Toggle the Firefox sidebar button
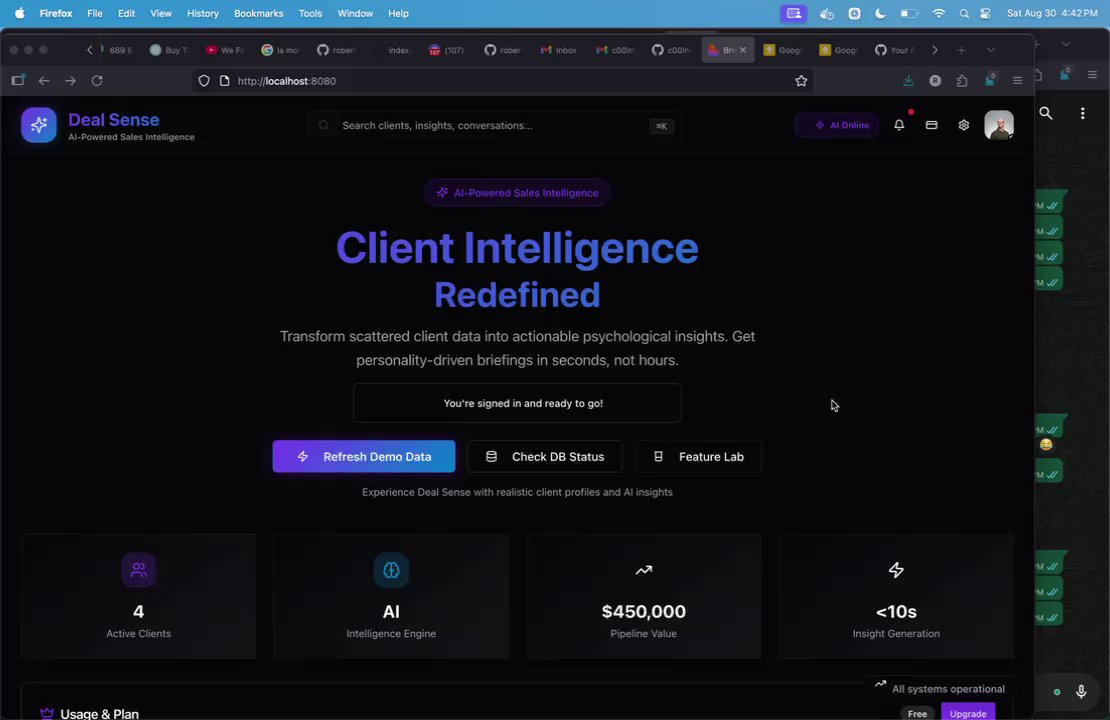1110x720 pixels. [18, 81]
